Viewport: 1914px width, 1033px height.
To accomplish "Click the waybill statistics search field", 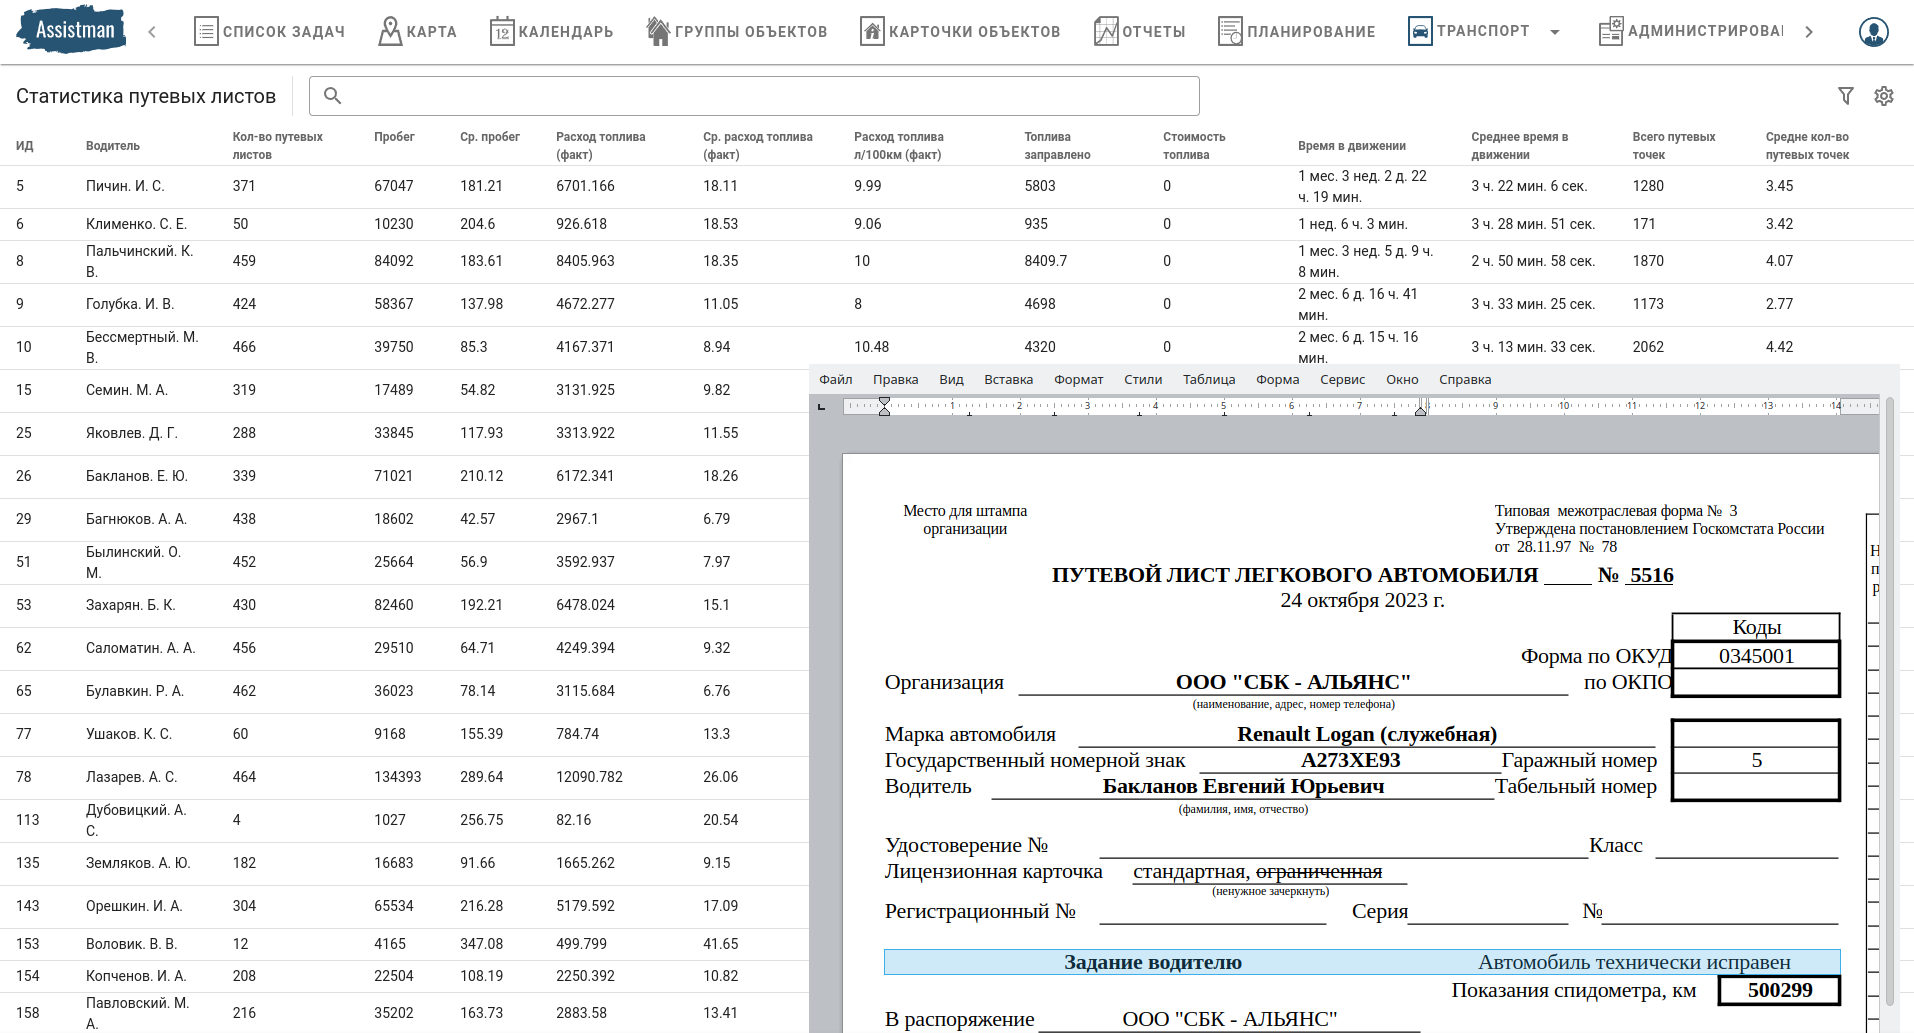I will [760, 96].
